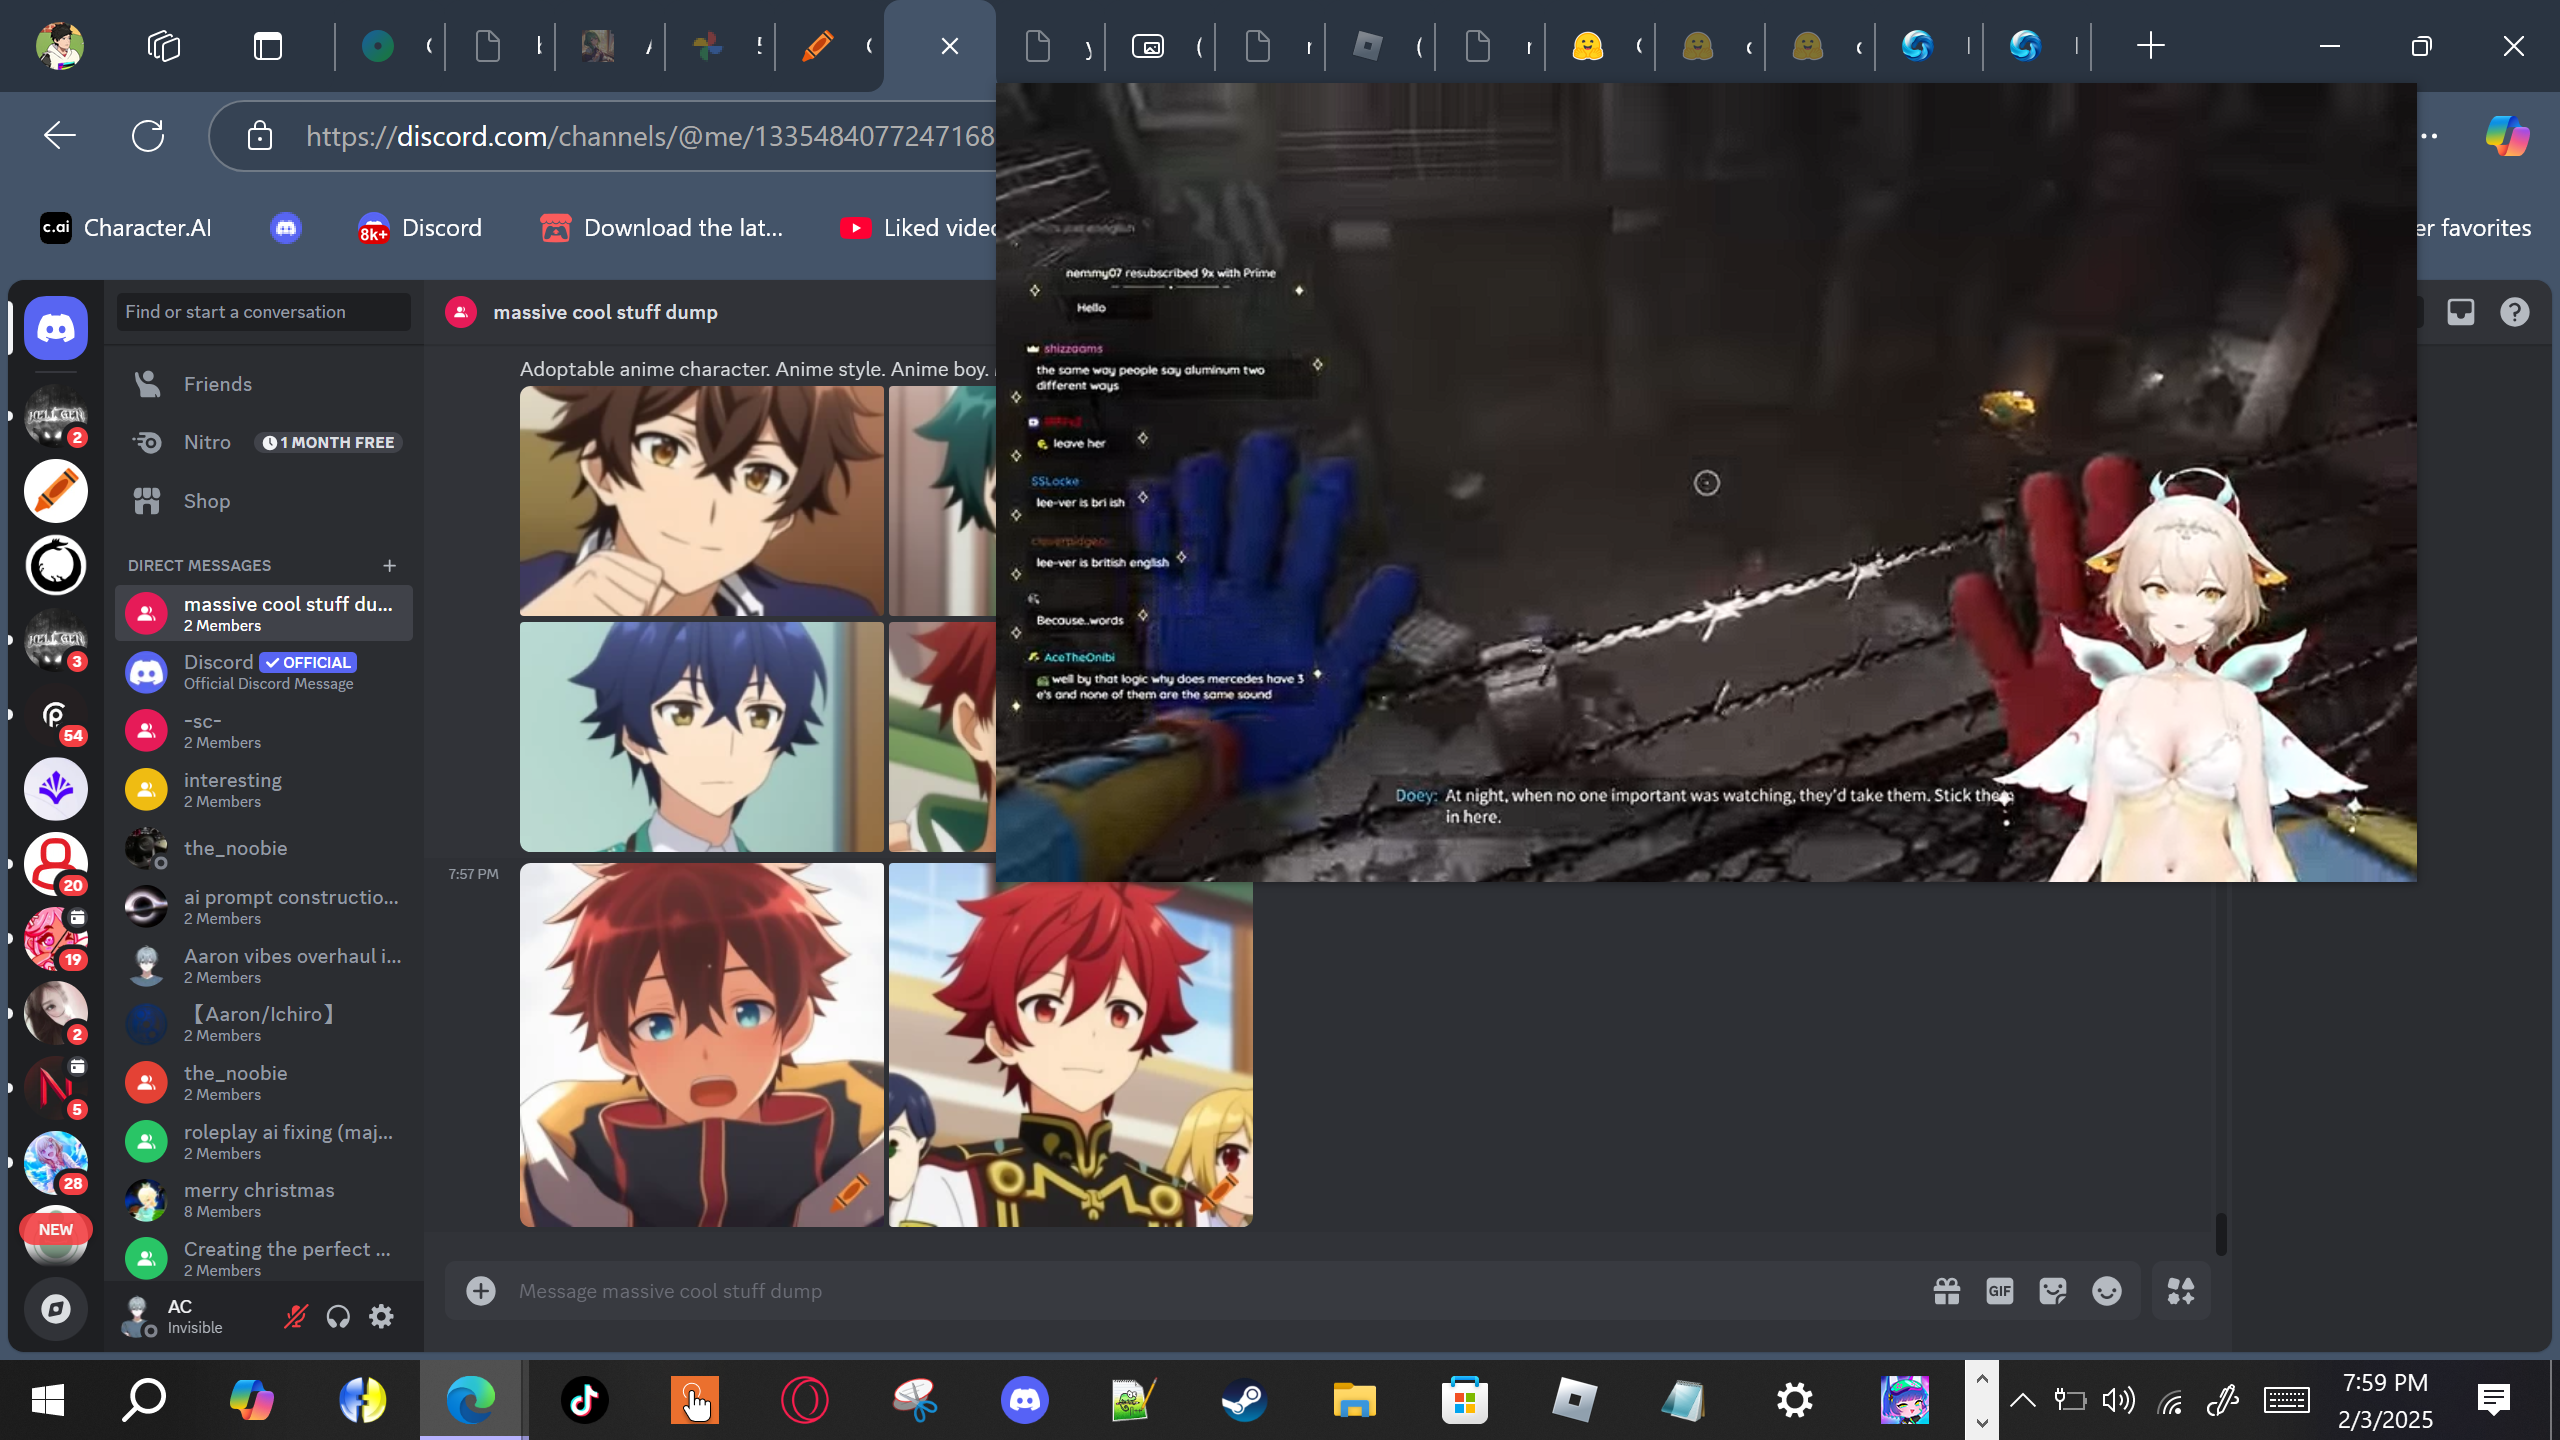This screenshot has height=1440, width=2560.
Task: Open Discord Help question mark icon
Action: pos(2515,312)
